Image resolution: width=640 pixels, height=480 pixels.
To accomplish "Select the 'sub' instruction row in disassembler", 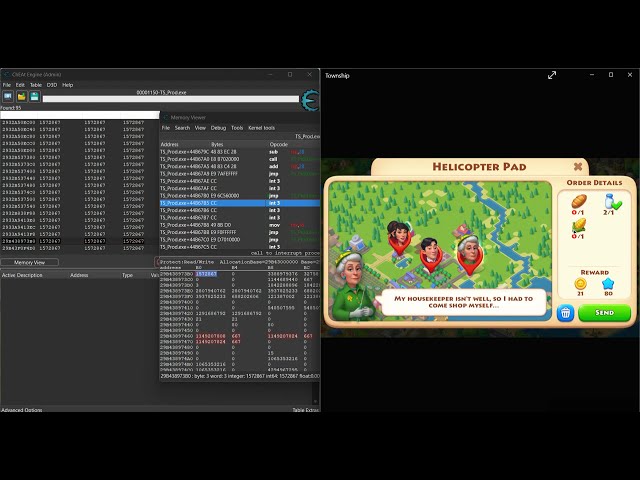I will click(240, 152).
